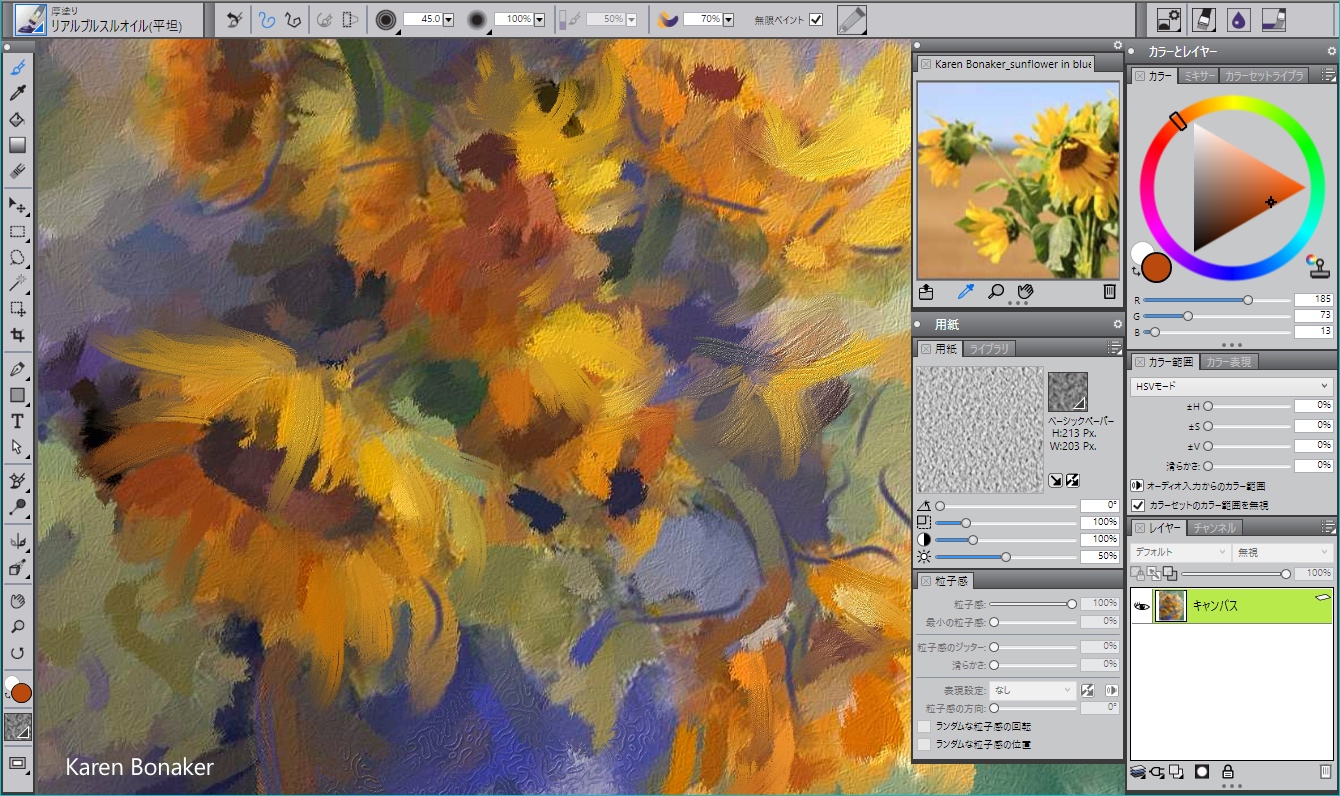Select the Rectangular Selection tool
Image resolution: width=1340 pixels, height=796 pixels.
tap(17, 232)
